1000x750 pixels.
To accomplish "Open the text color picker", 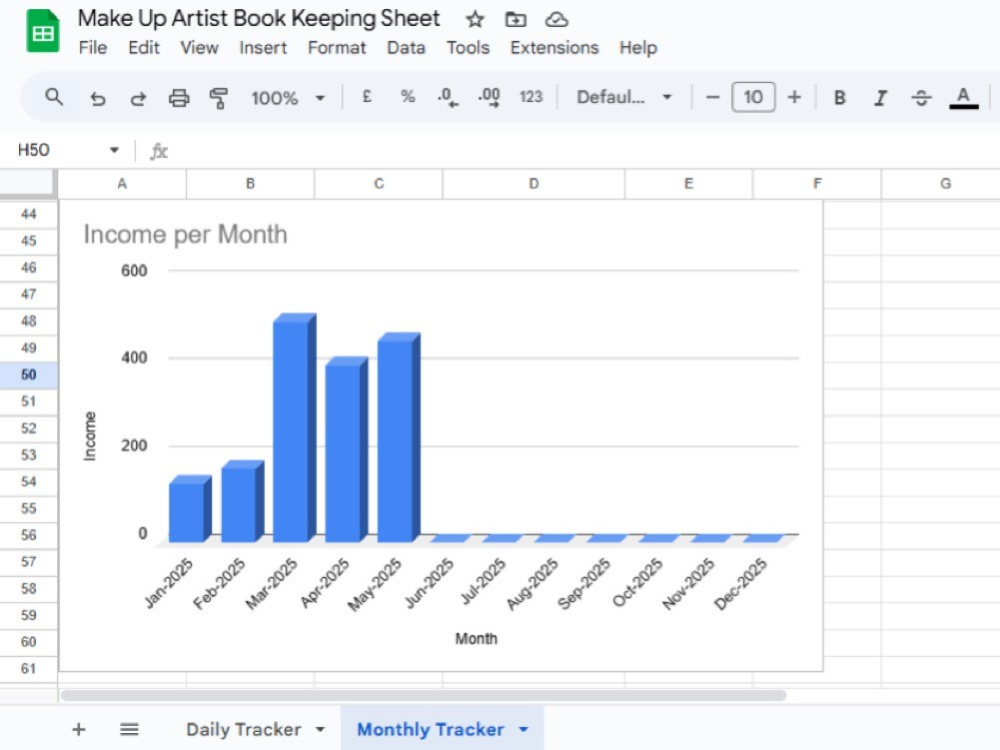I will (964, 98).
